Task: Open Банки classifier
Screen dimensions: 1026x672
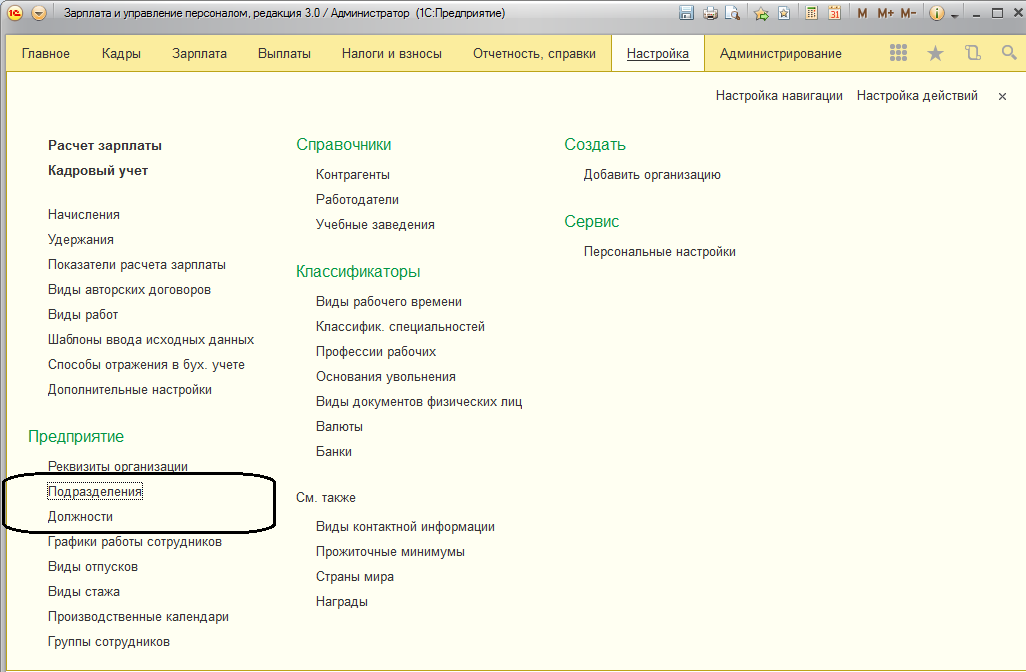Action: point(334,451)
